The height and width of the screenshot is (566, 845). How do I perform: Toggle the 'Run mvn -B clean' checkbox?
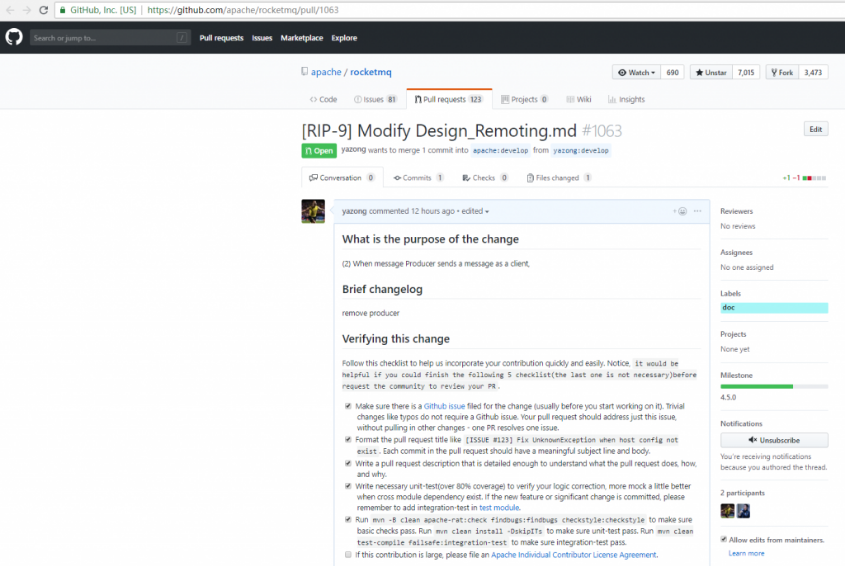click(348, 519)
